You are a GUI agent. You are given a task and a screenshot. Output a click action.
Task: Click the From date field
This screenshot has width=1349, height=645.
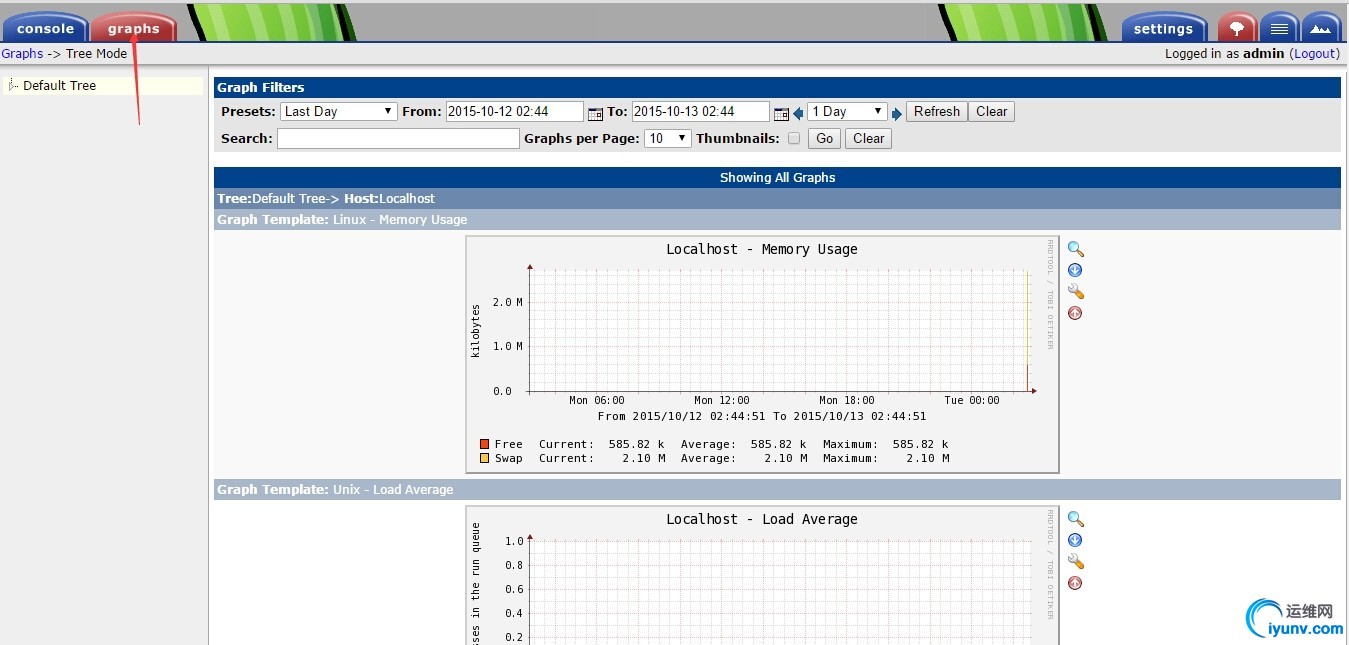pos(515,112)
